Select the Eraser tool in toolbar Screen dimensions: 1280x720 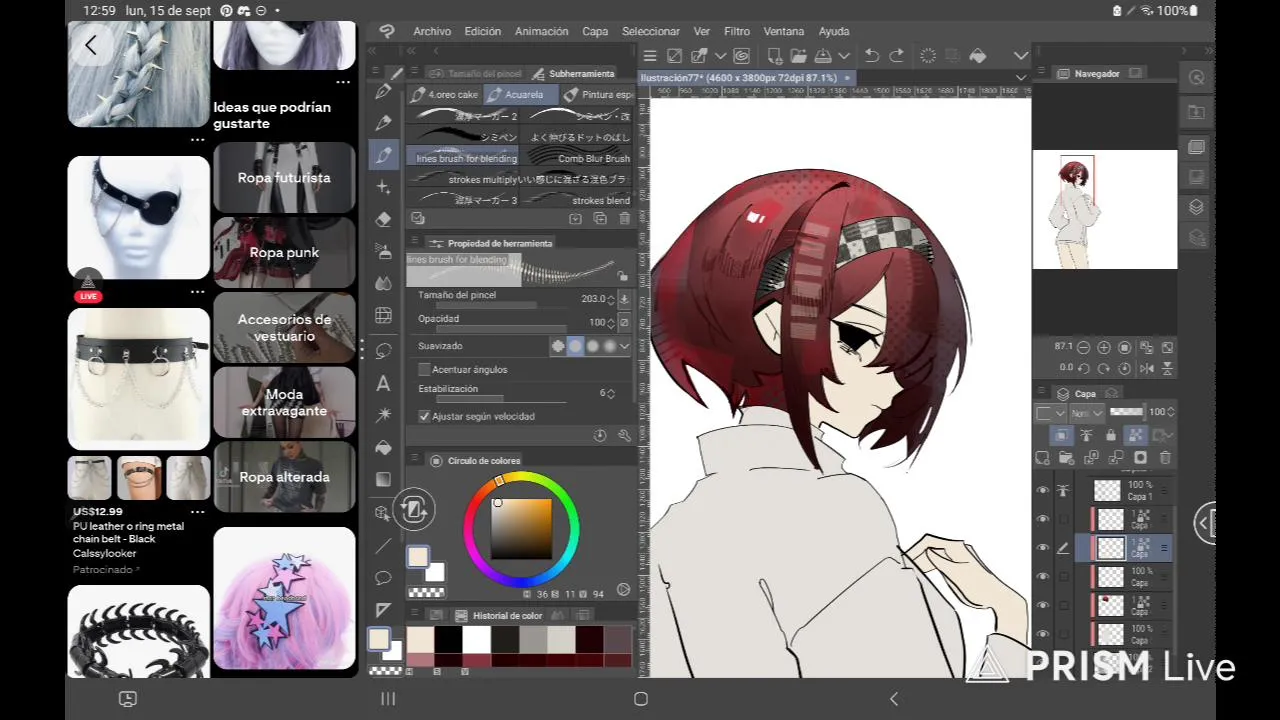coord(383,219)
